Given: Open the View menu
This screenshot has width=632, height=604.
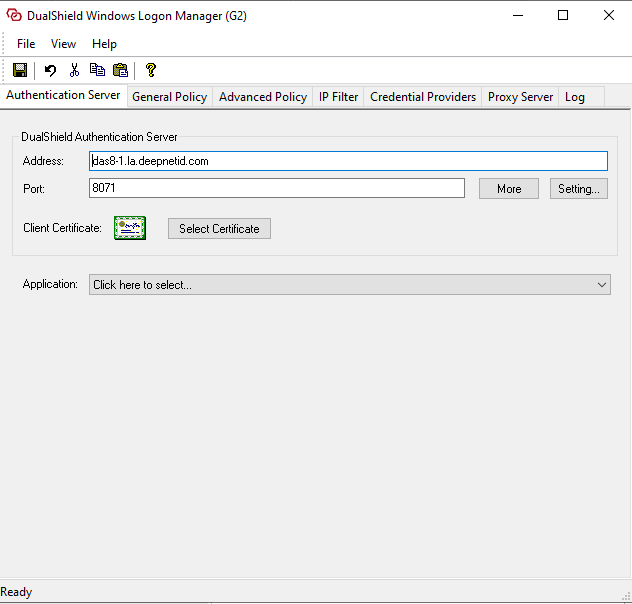Looking at the screenshot, I should click(x=63, y=44).
